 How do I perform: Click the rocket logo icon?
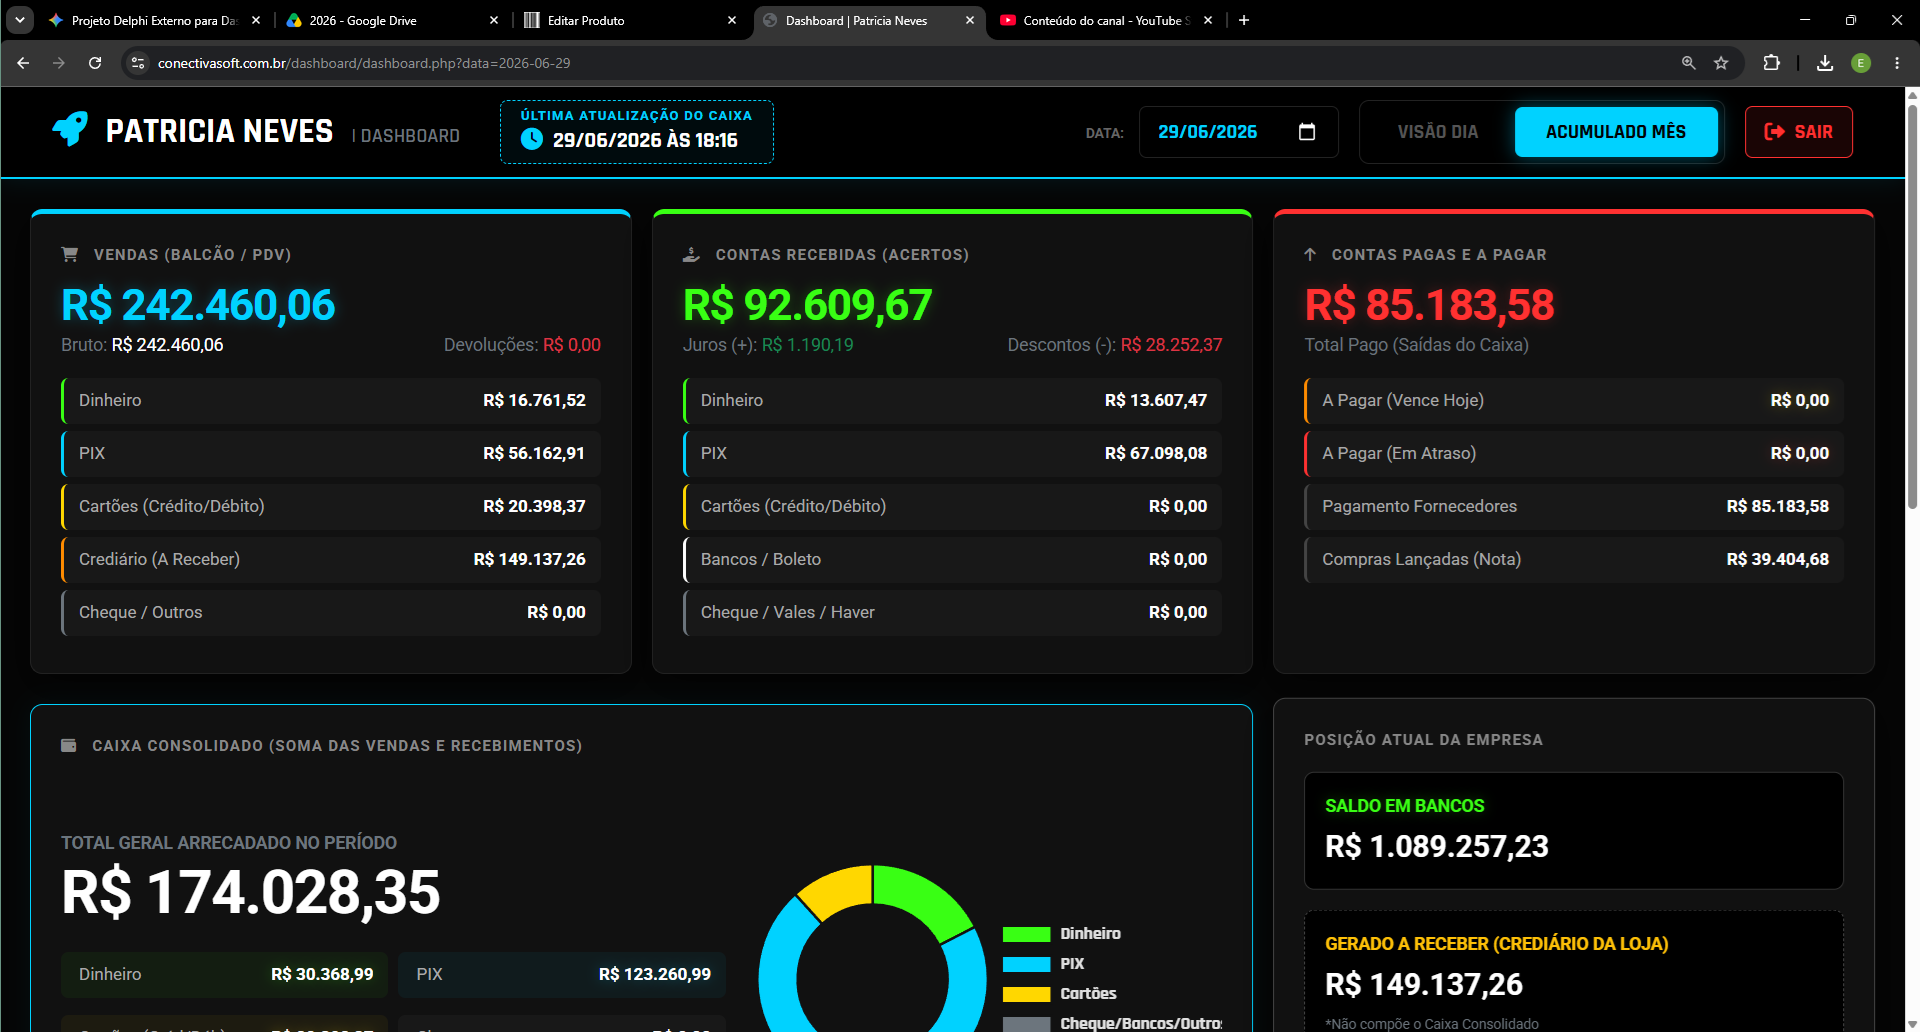70,130
